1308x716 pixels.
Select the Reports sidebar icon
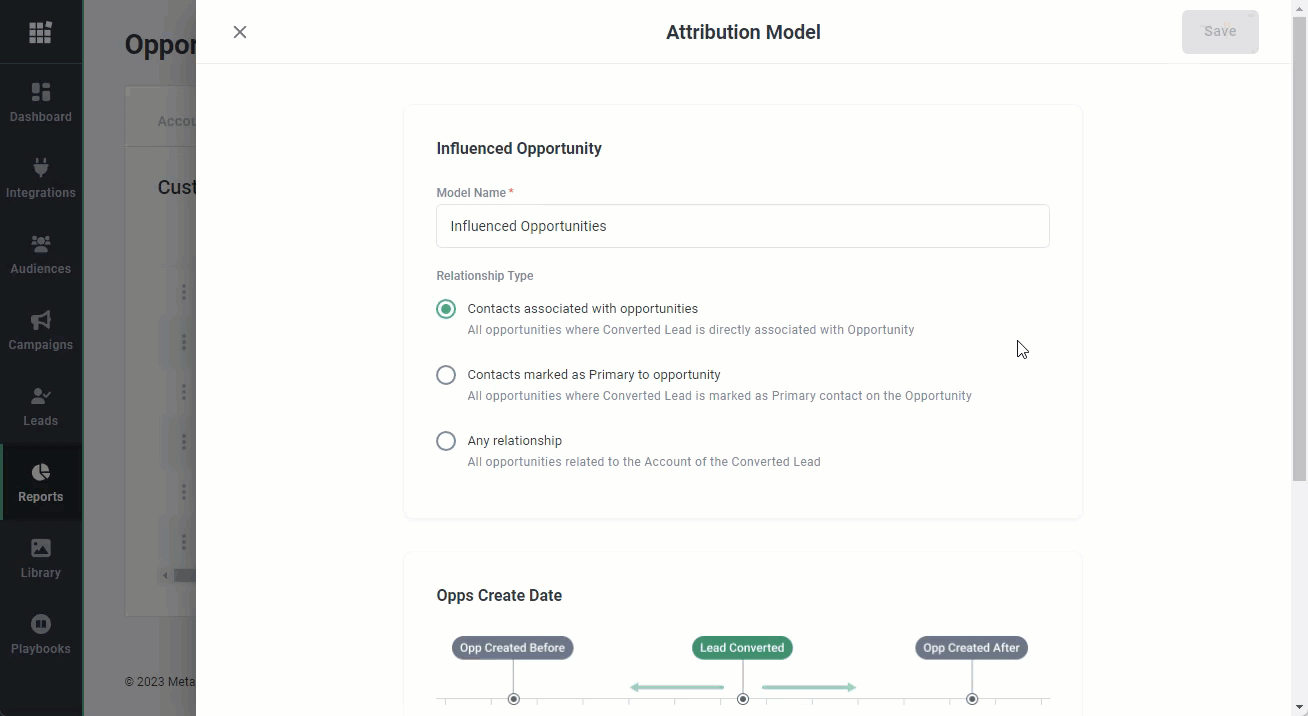coord(40,483)
